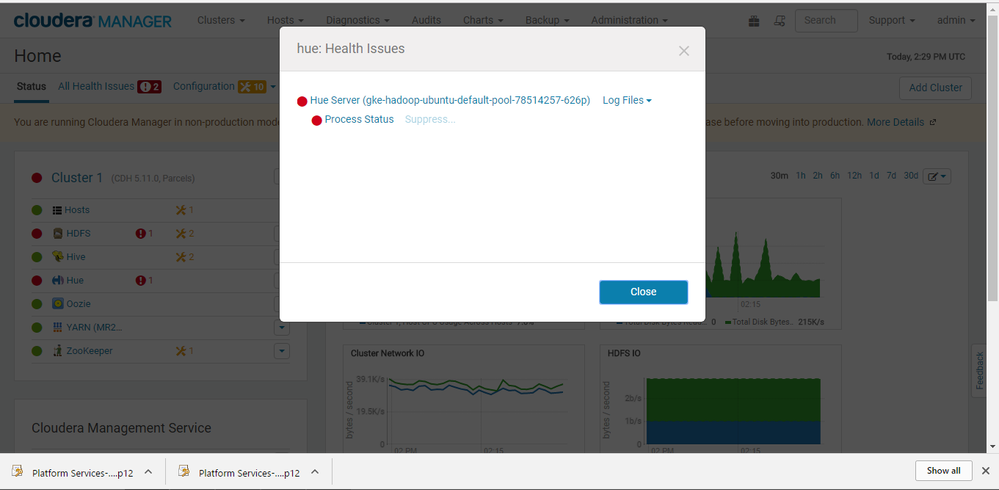Viewport: 999px width, 490px height.
Task: Set chart time range to 30m
Action: (x=779, y=176)
